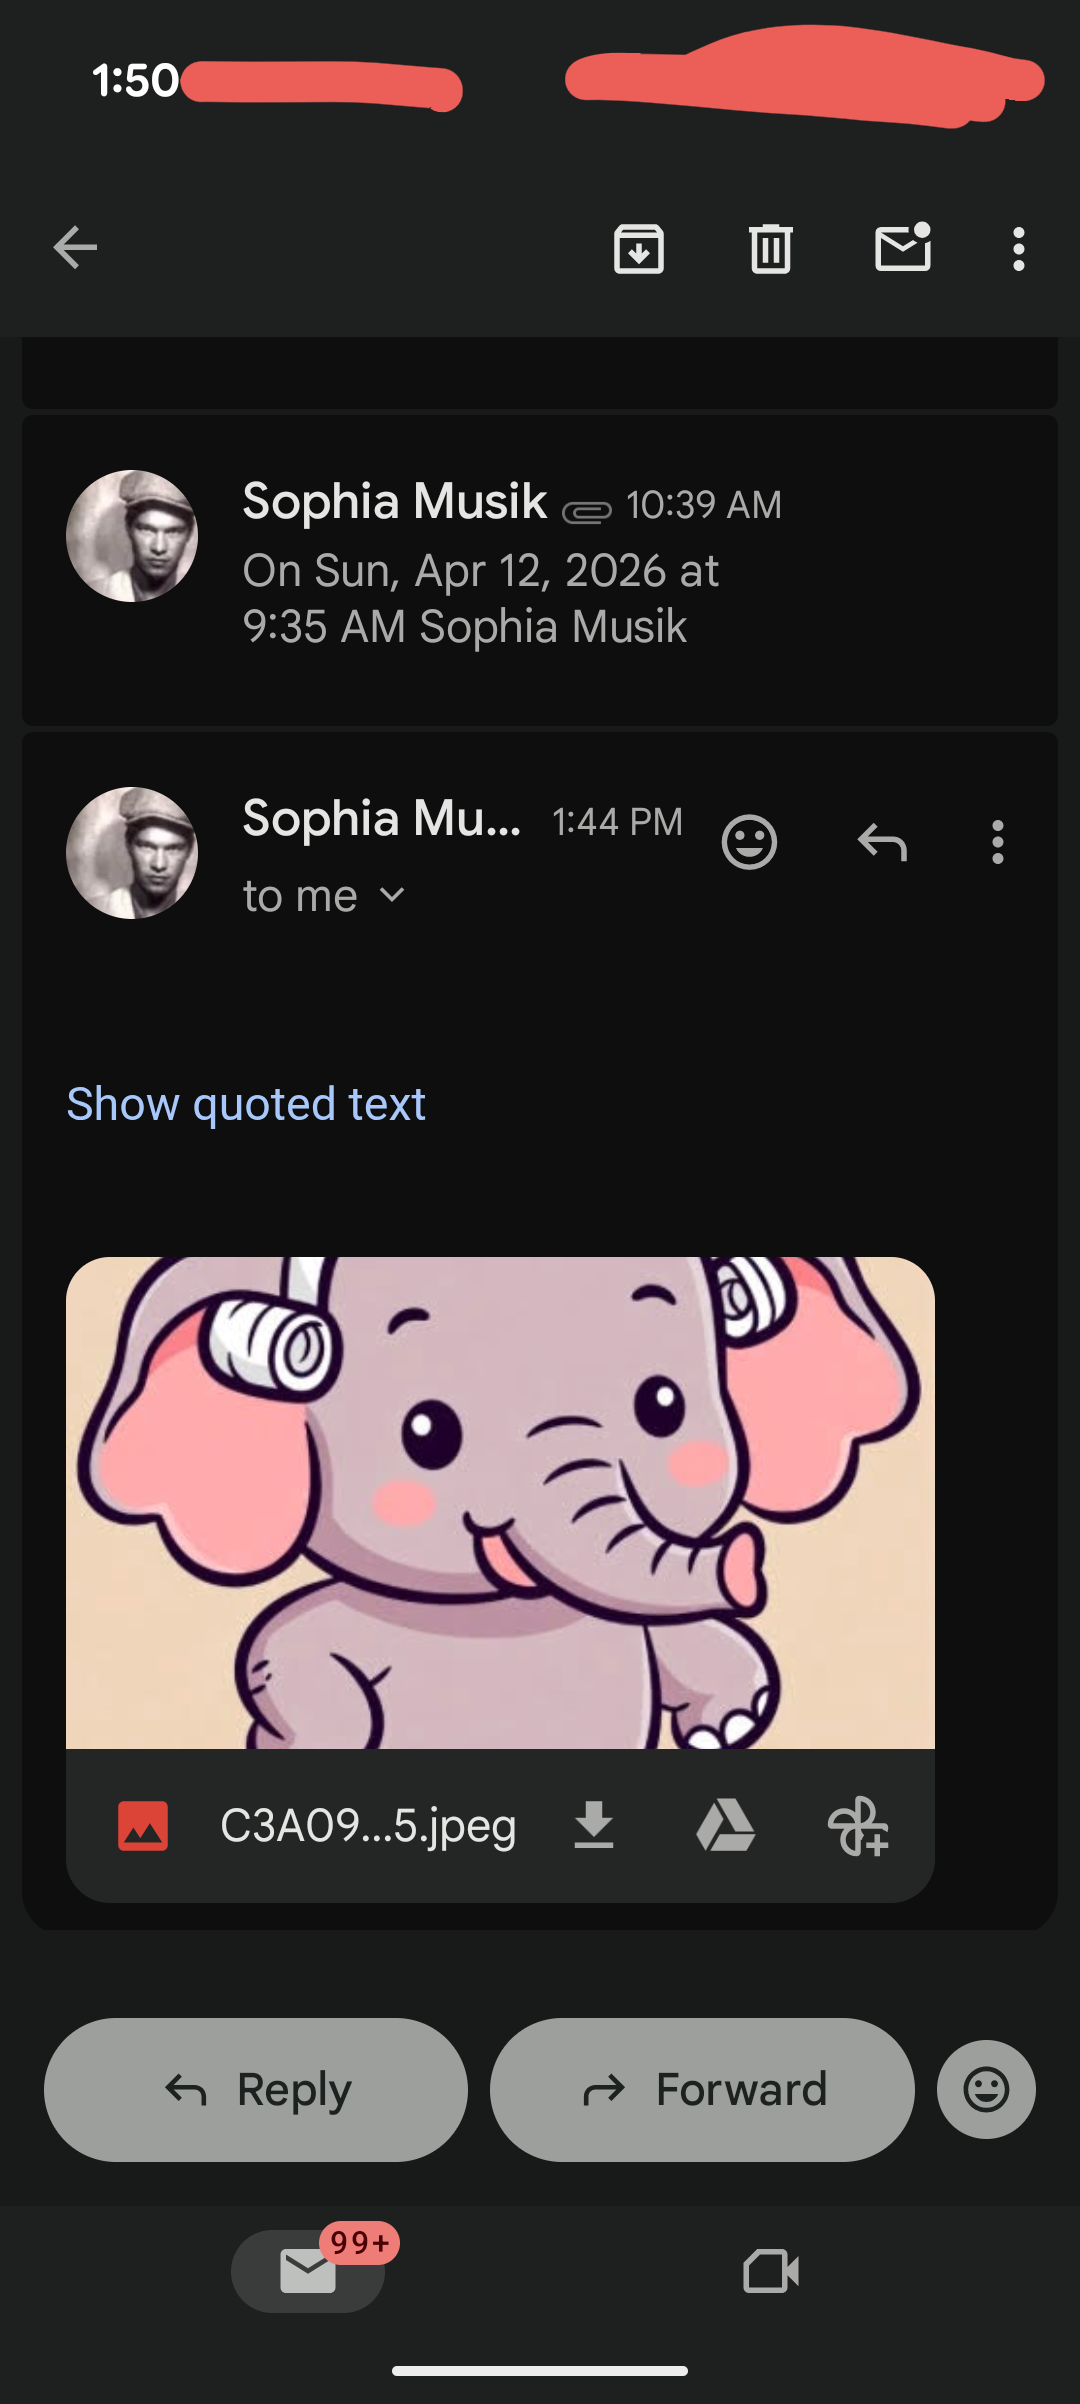This screenshot has width=1080, height=2404.
Task: Add attachment to Google Photos
Action: click(x=858, y=1826)
